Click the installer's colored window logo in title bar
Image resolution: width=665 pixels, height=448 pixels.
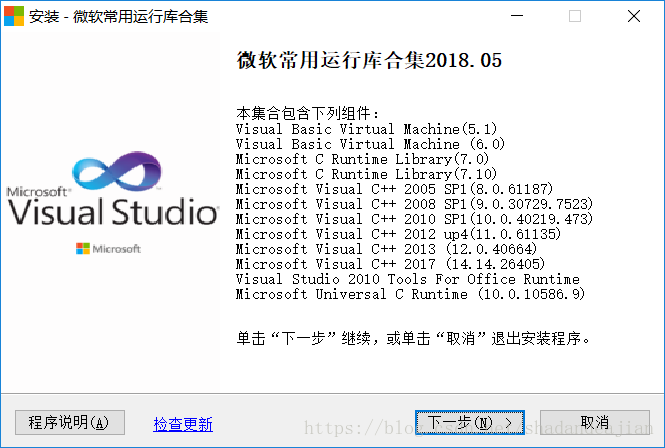pyautogui.click(x=14, y=16)
